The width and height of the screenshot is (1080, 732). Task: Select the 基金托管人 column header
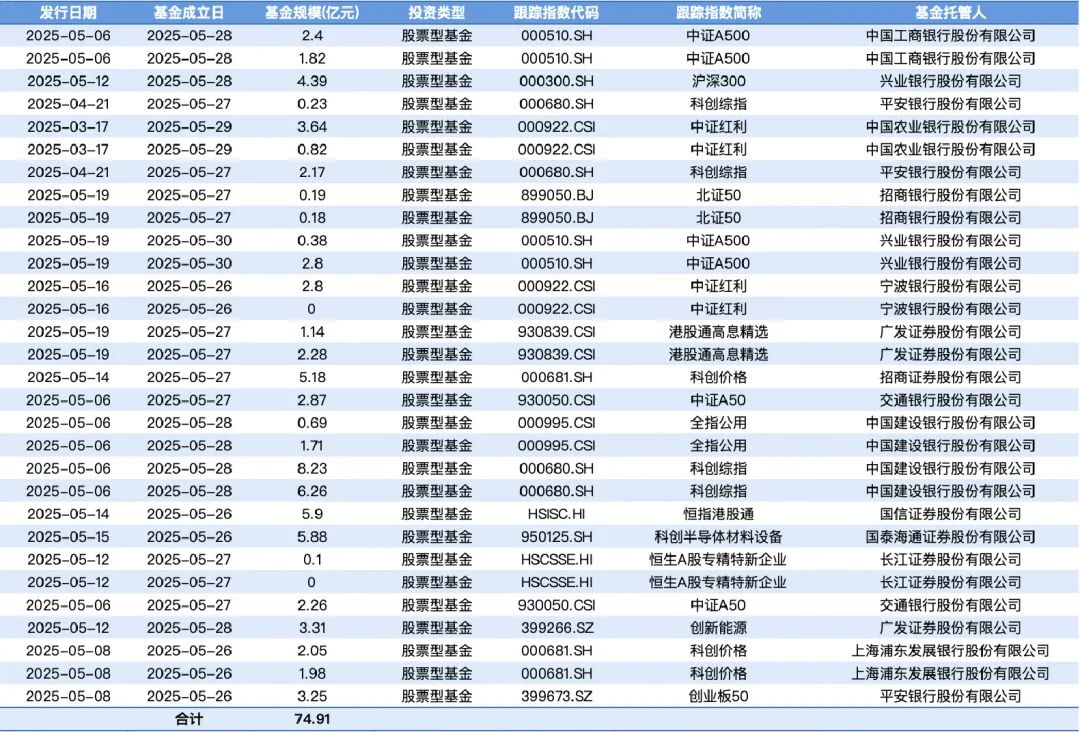[951, 12]
